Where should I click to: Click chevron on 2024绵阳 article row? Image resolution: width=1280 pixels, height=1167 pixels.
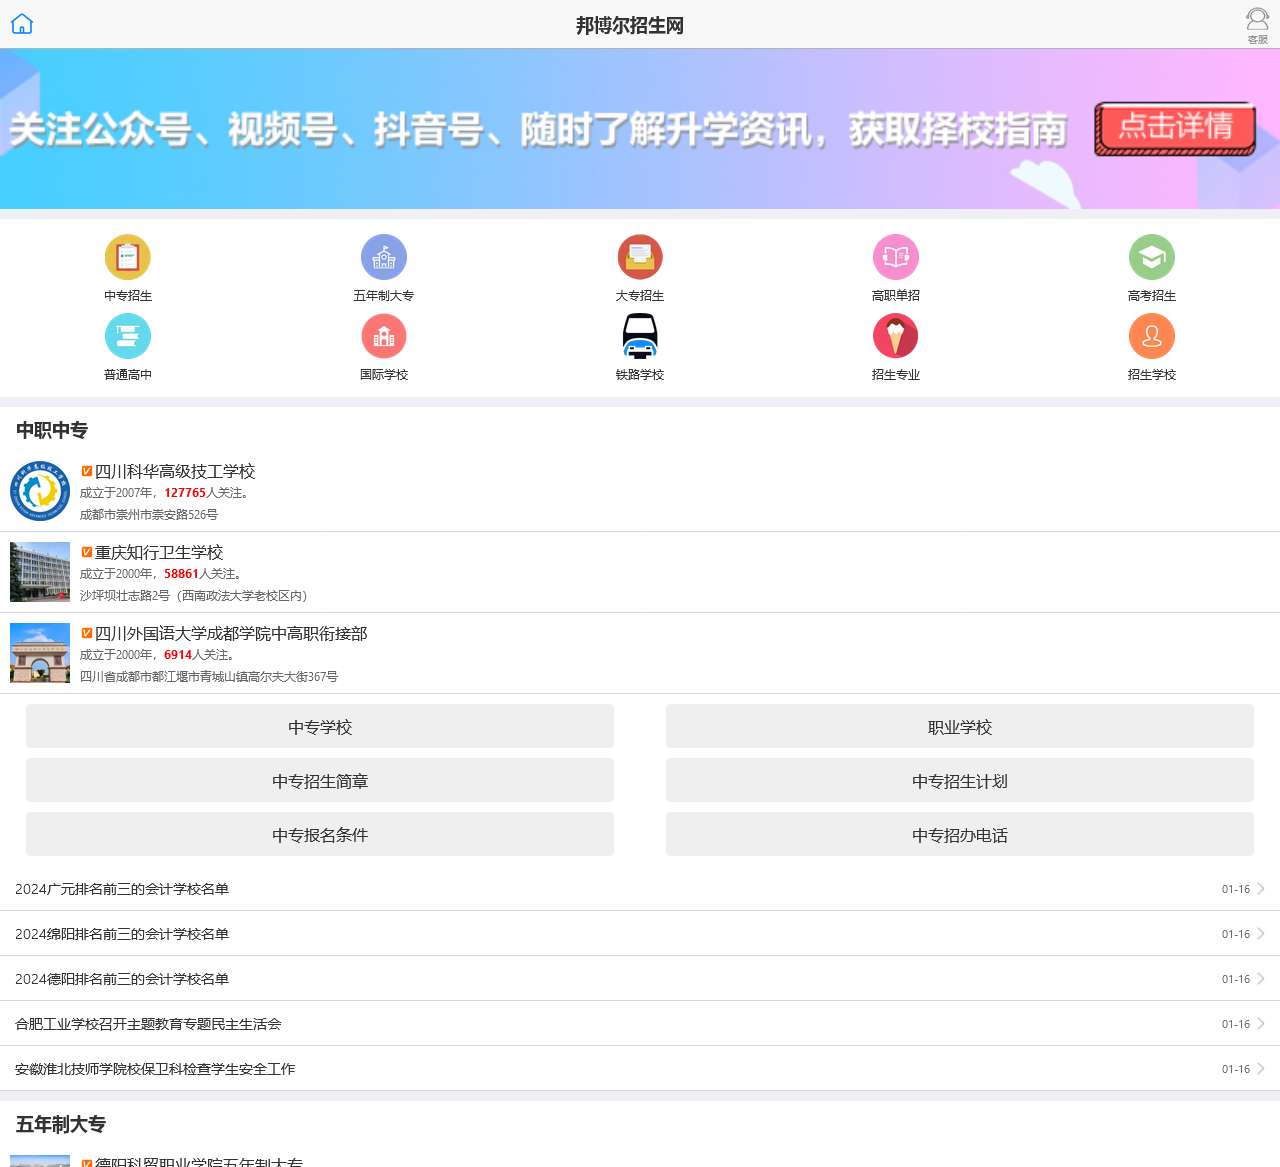click(1261, 934)
